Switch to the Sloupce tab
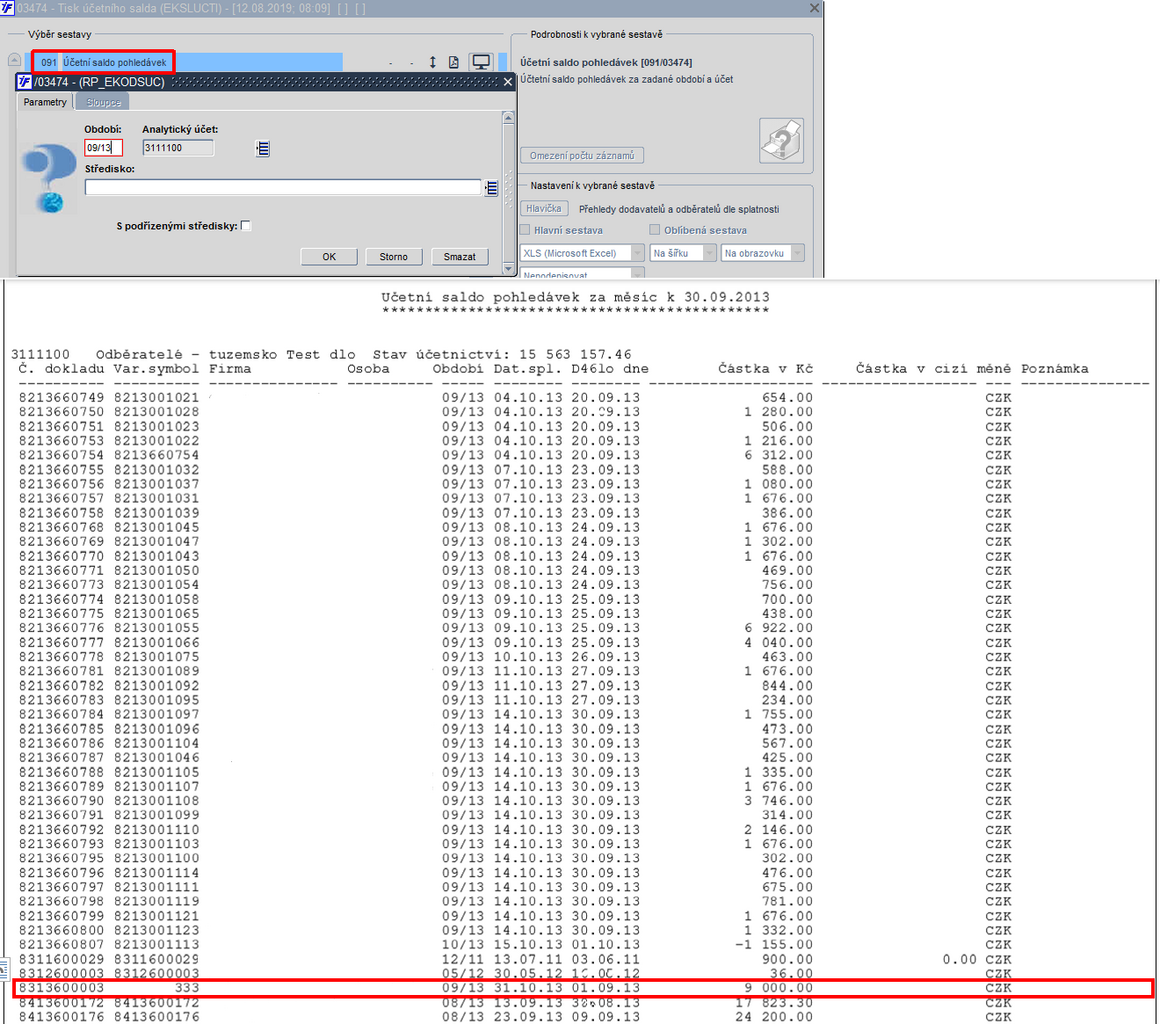 [104, 102]
